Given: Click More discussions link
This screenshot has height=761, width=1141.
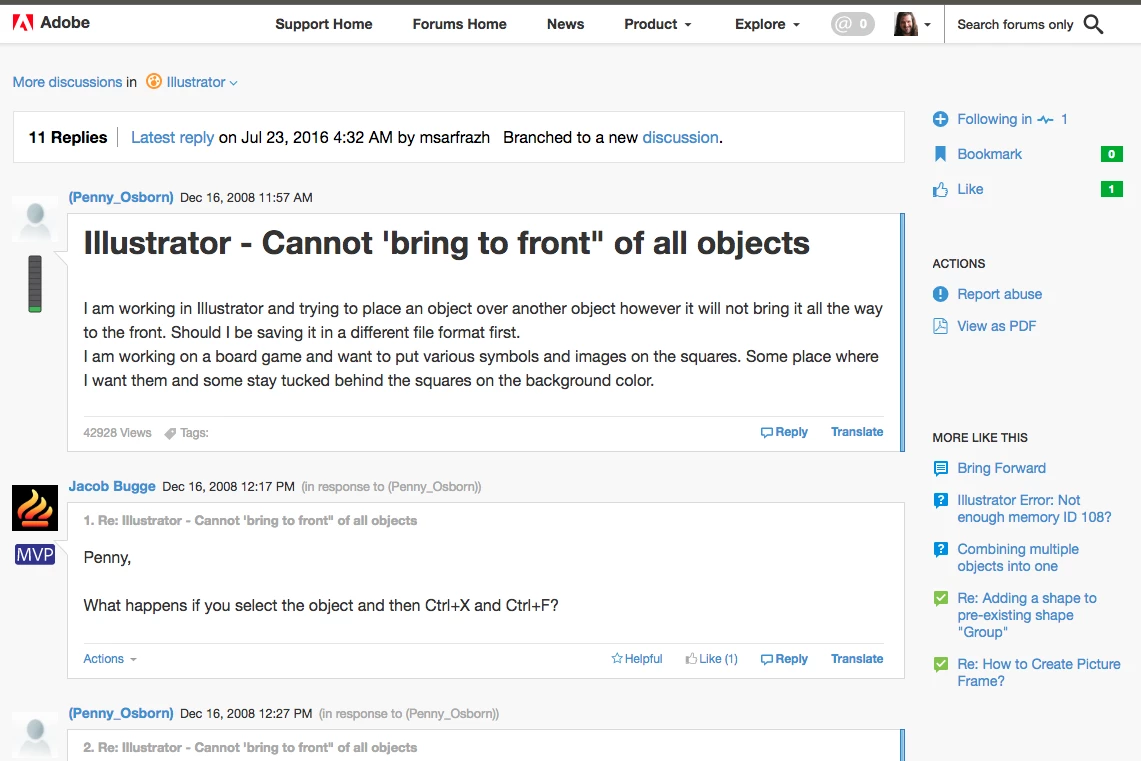Looking at the screenshot, I should [x=68, y=82].
